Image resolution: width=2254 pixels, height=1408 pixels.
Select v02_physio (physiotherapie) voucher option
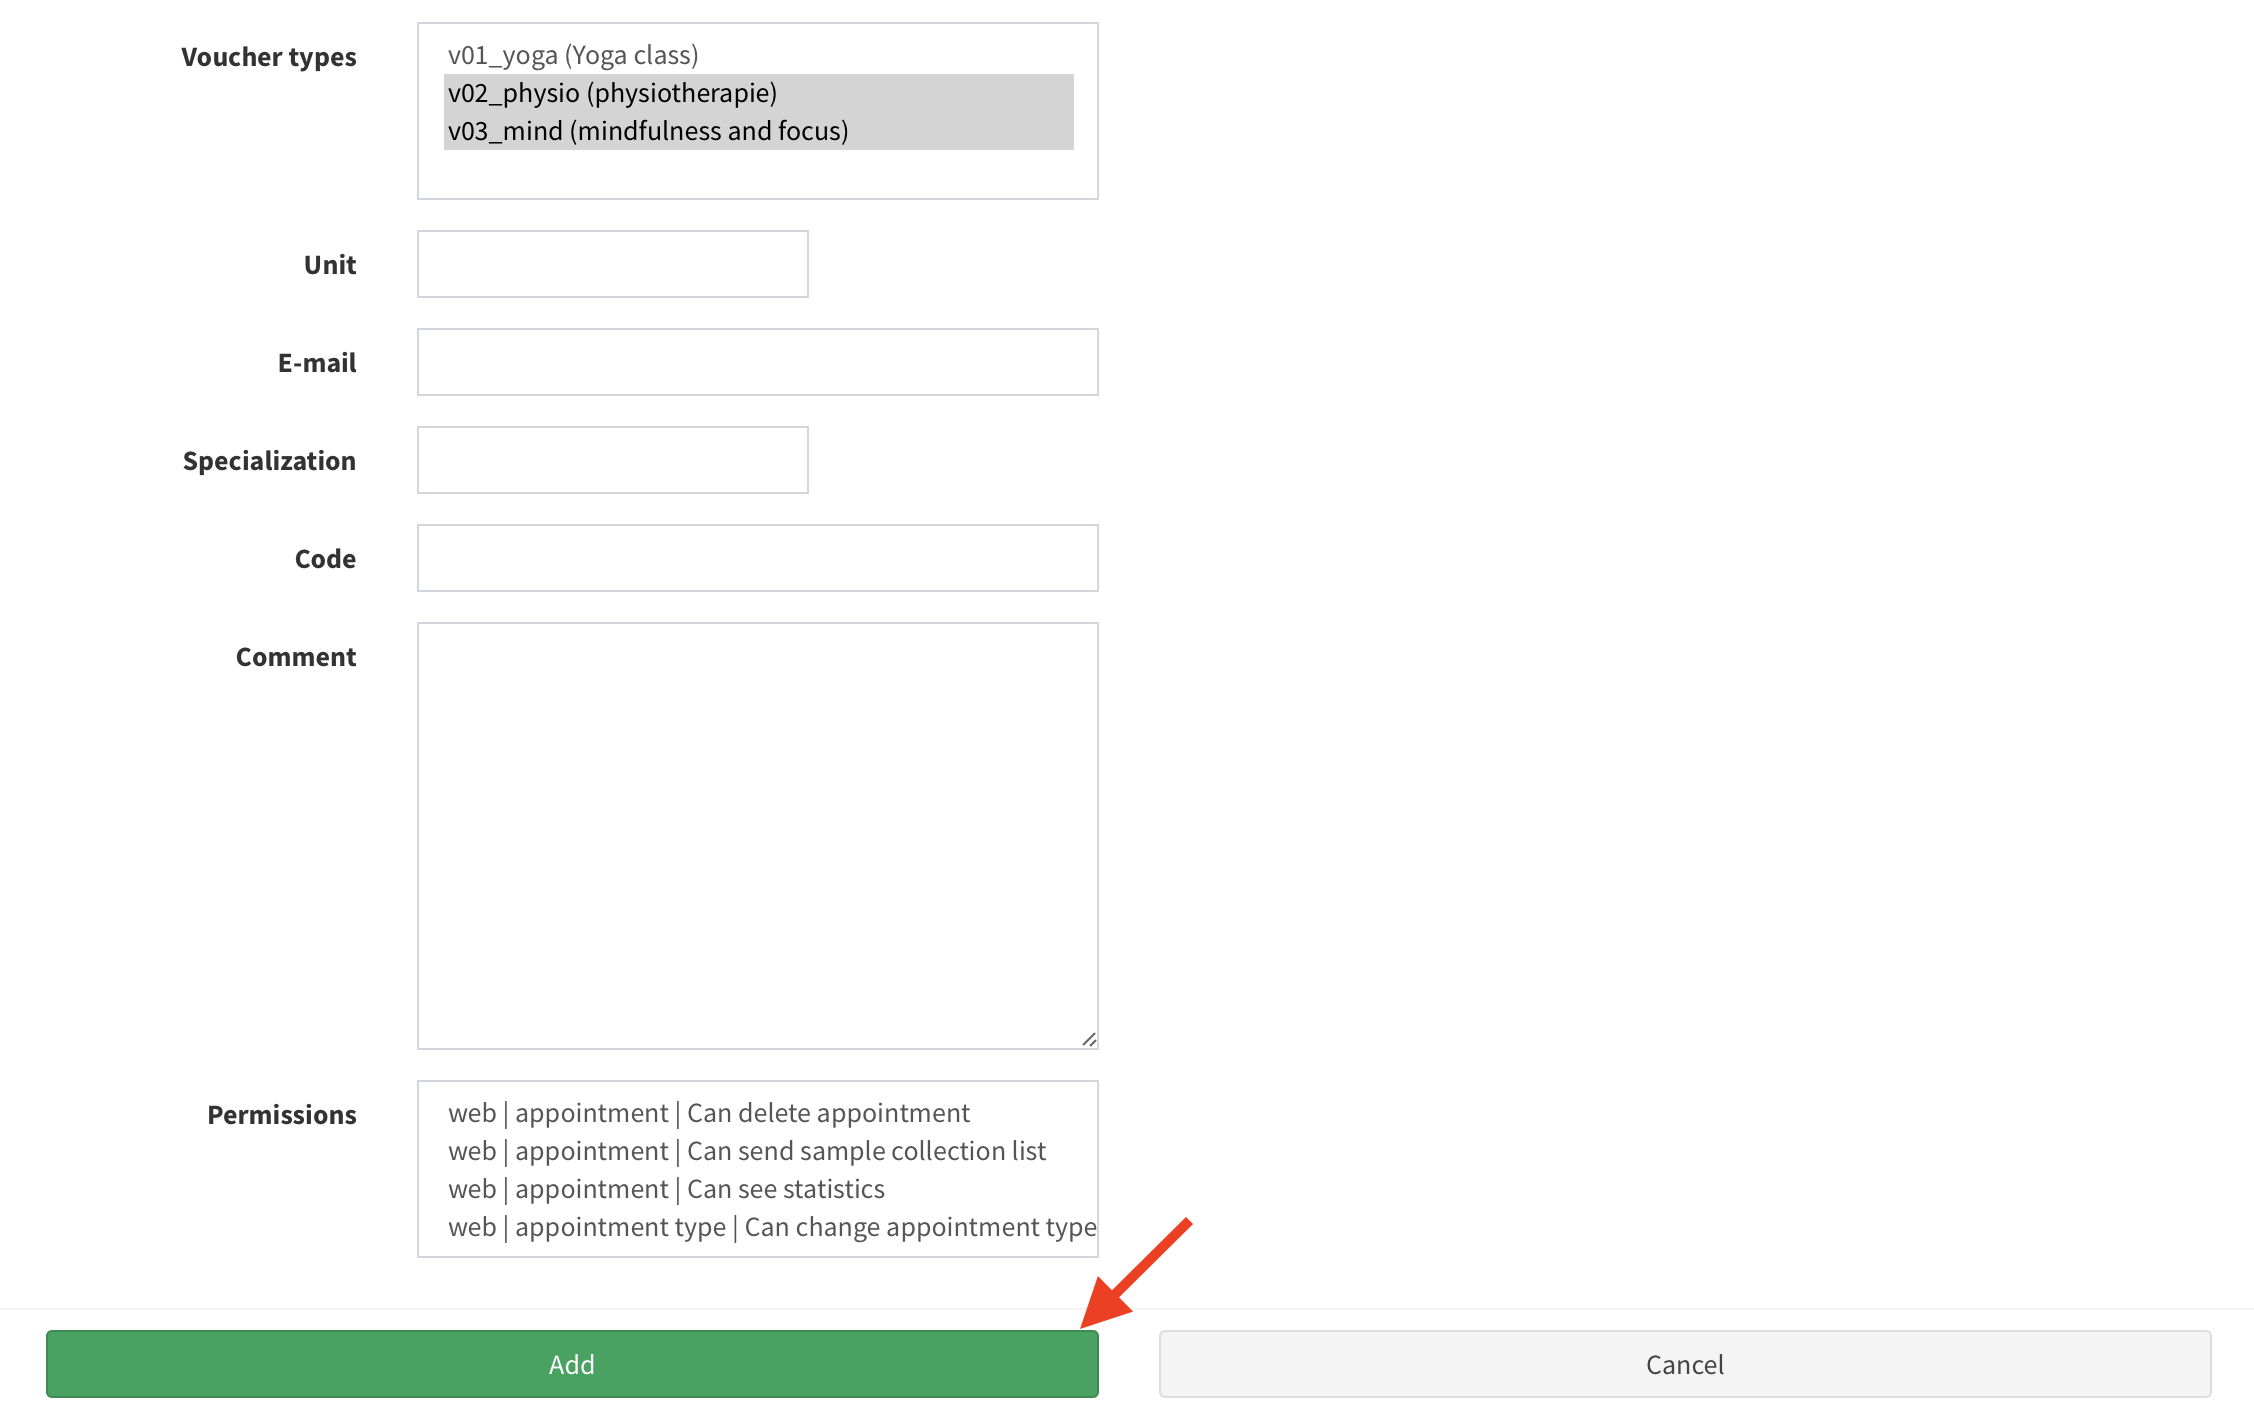click(612, 93)
